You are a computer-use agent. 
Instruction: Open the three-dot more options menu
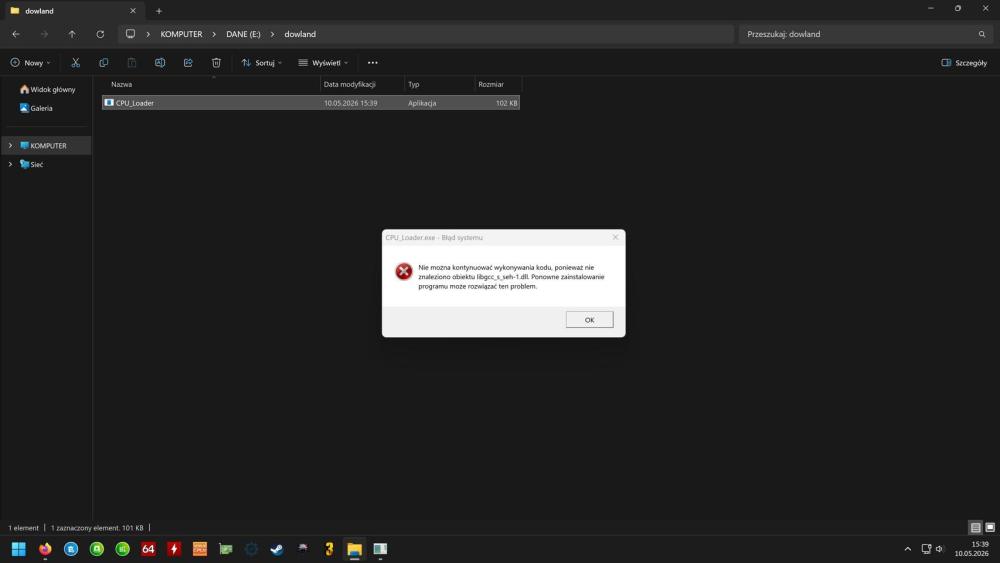[372, 62]
